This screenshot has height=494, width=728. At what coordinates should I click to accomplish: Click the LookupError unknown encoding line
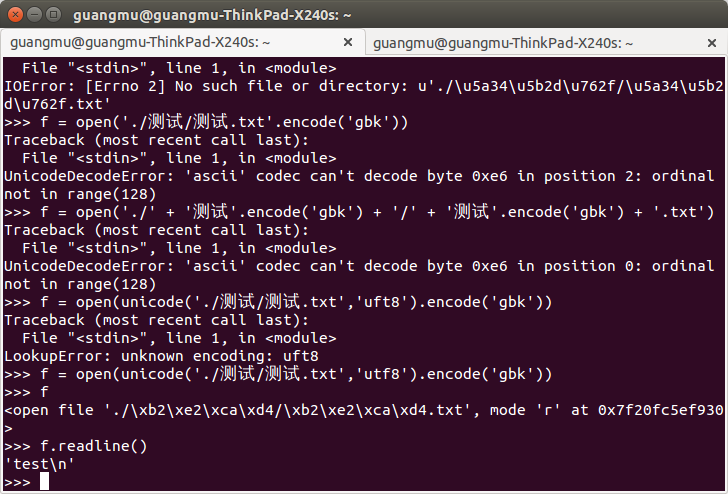tap(162, 356)
